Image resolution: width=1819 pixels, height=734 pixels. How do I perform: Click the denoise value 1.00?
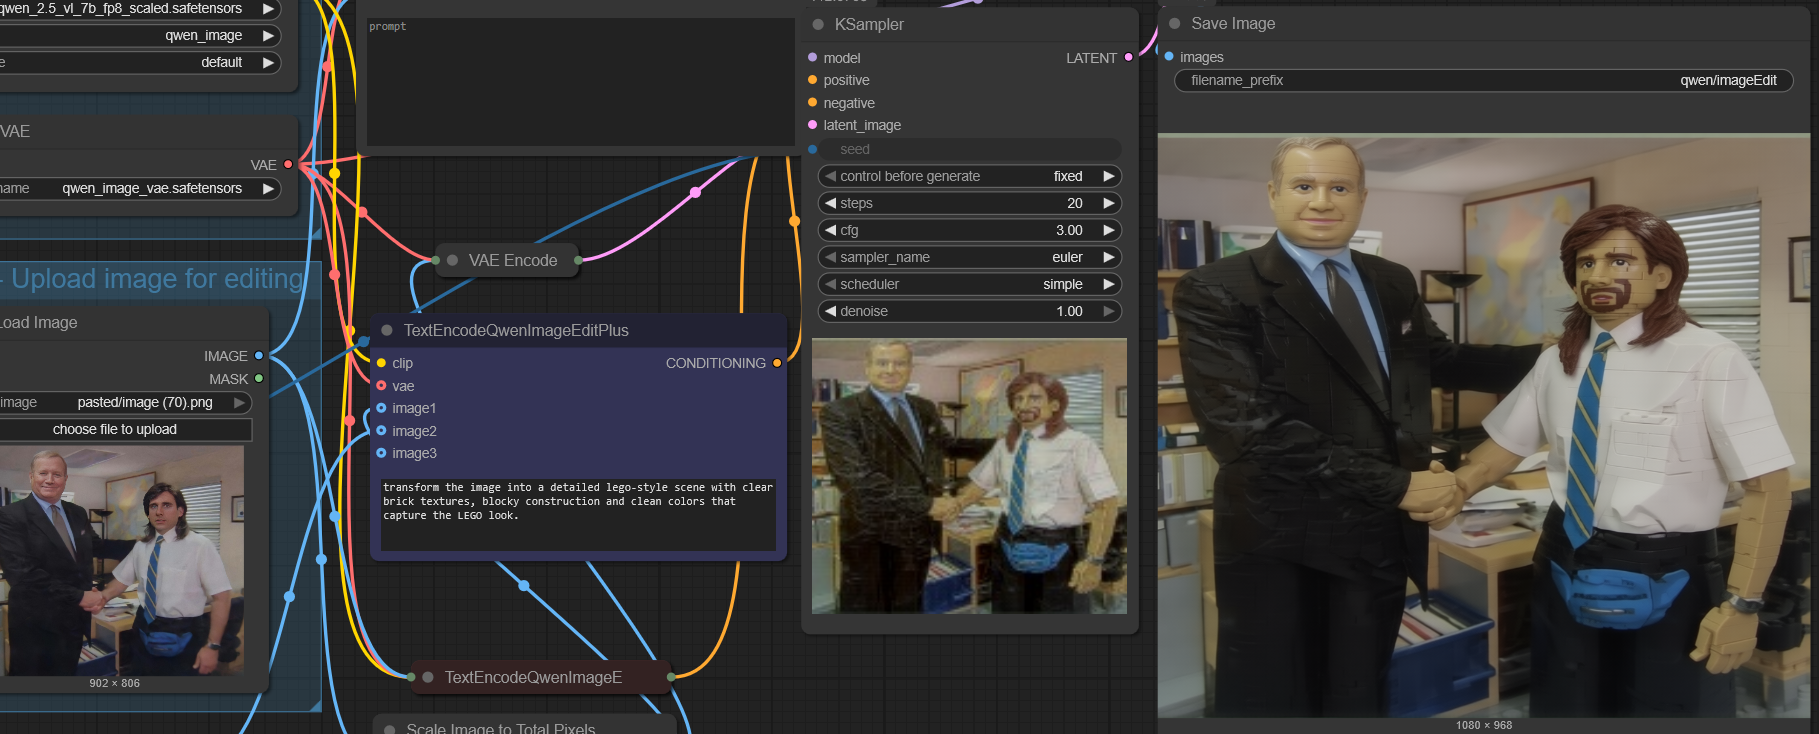[x=1069, y=311]
